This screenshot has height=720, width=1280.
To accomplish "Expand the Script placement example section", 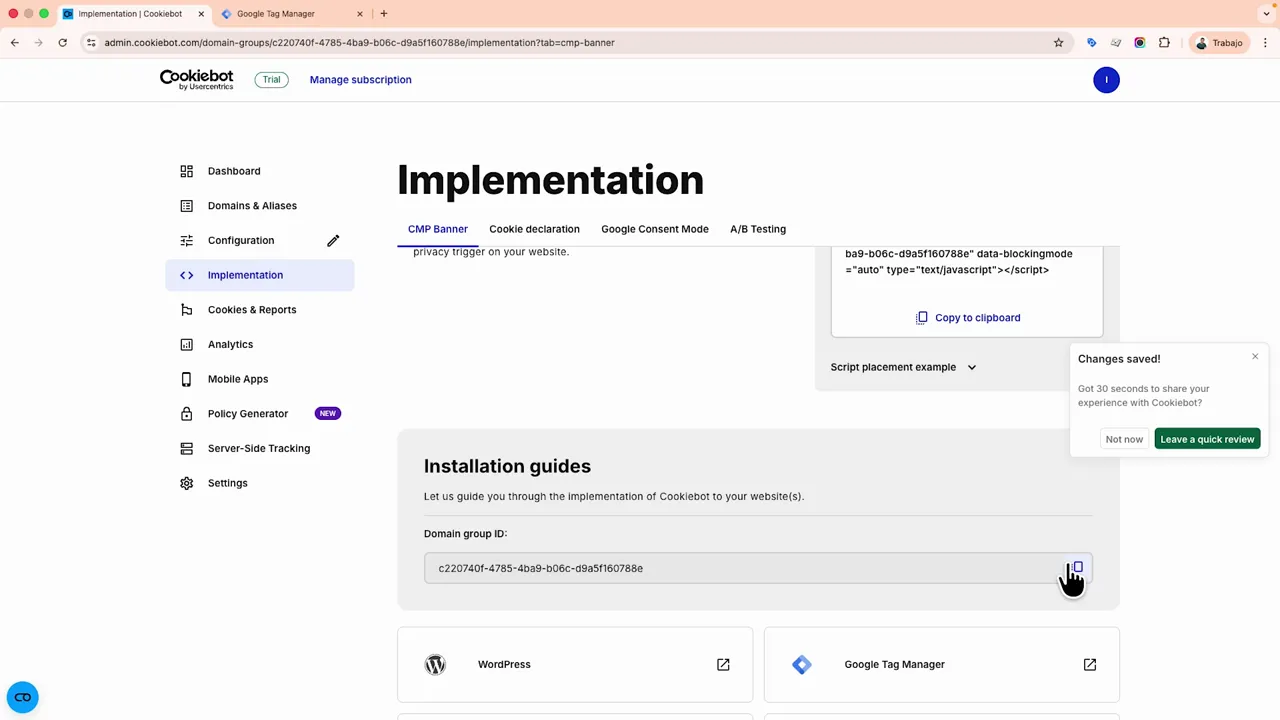I will pyautogui.click(x=903, y=367).
